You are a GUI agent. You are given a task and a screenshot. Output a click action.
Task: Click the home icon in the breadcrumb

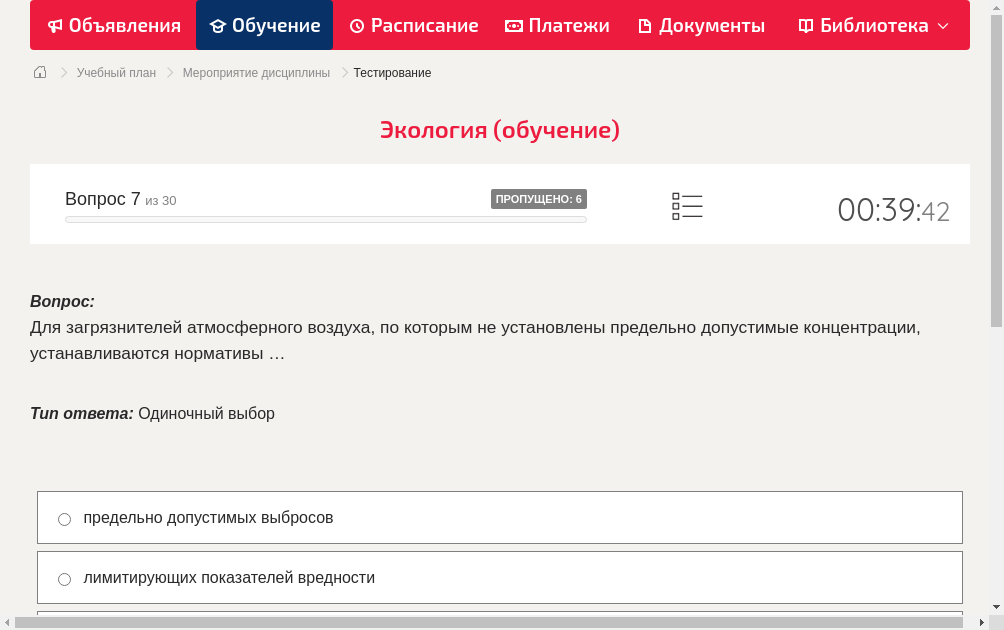tap(39, 72)
